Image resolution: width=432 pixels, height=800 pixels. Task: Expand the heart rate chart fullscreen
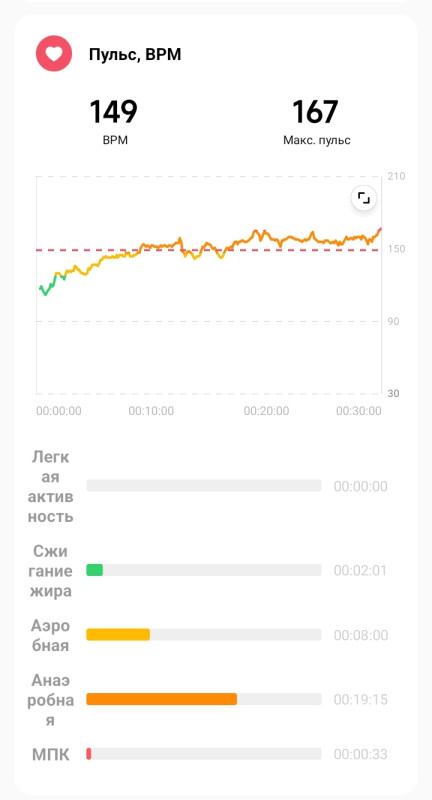[364, 198]
